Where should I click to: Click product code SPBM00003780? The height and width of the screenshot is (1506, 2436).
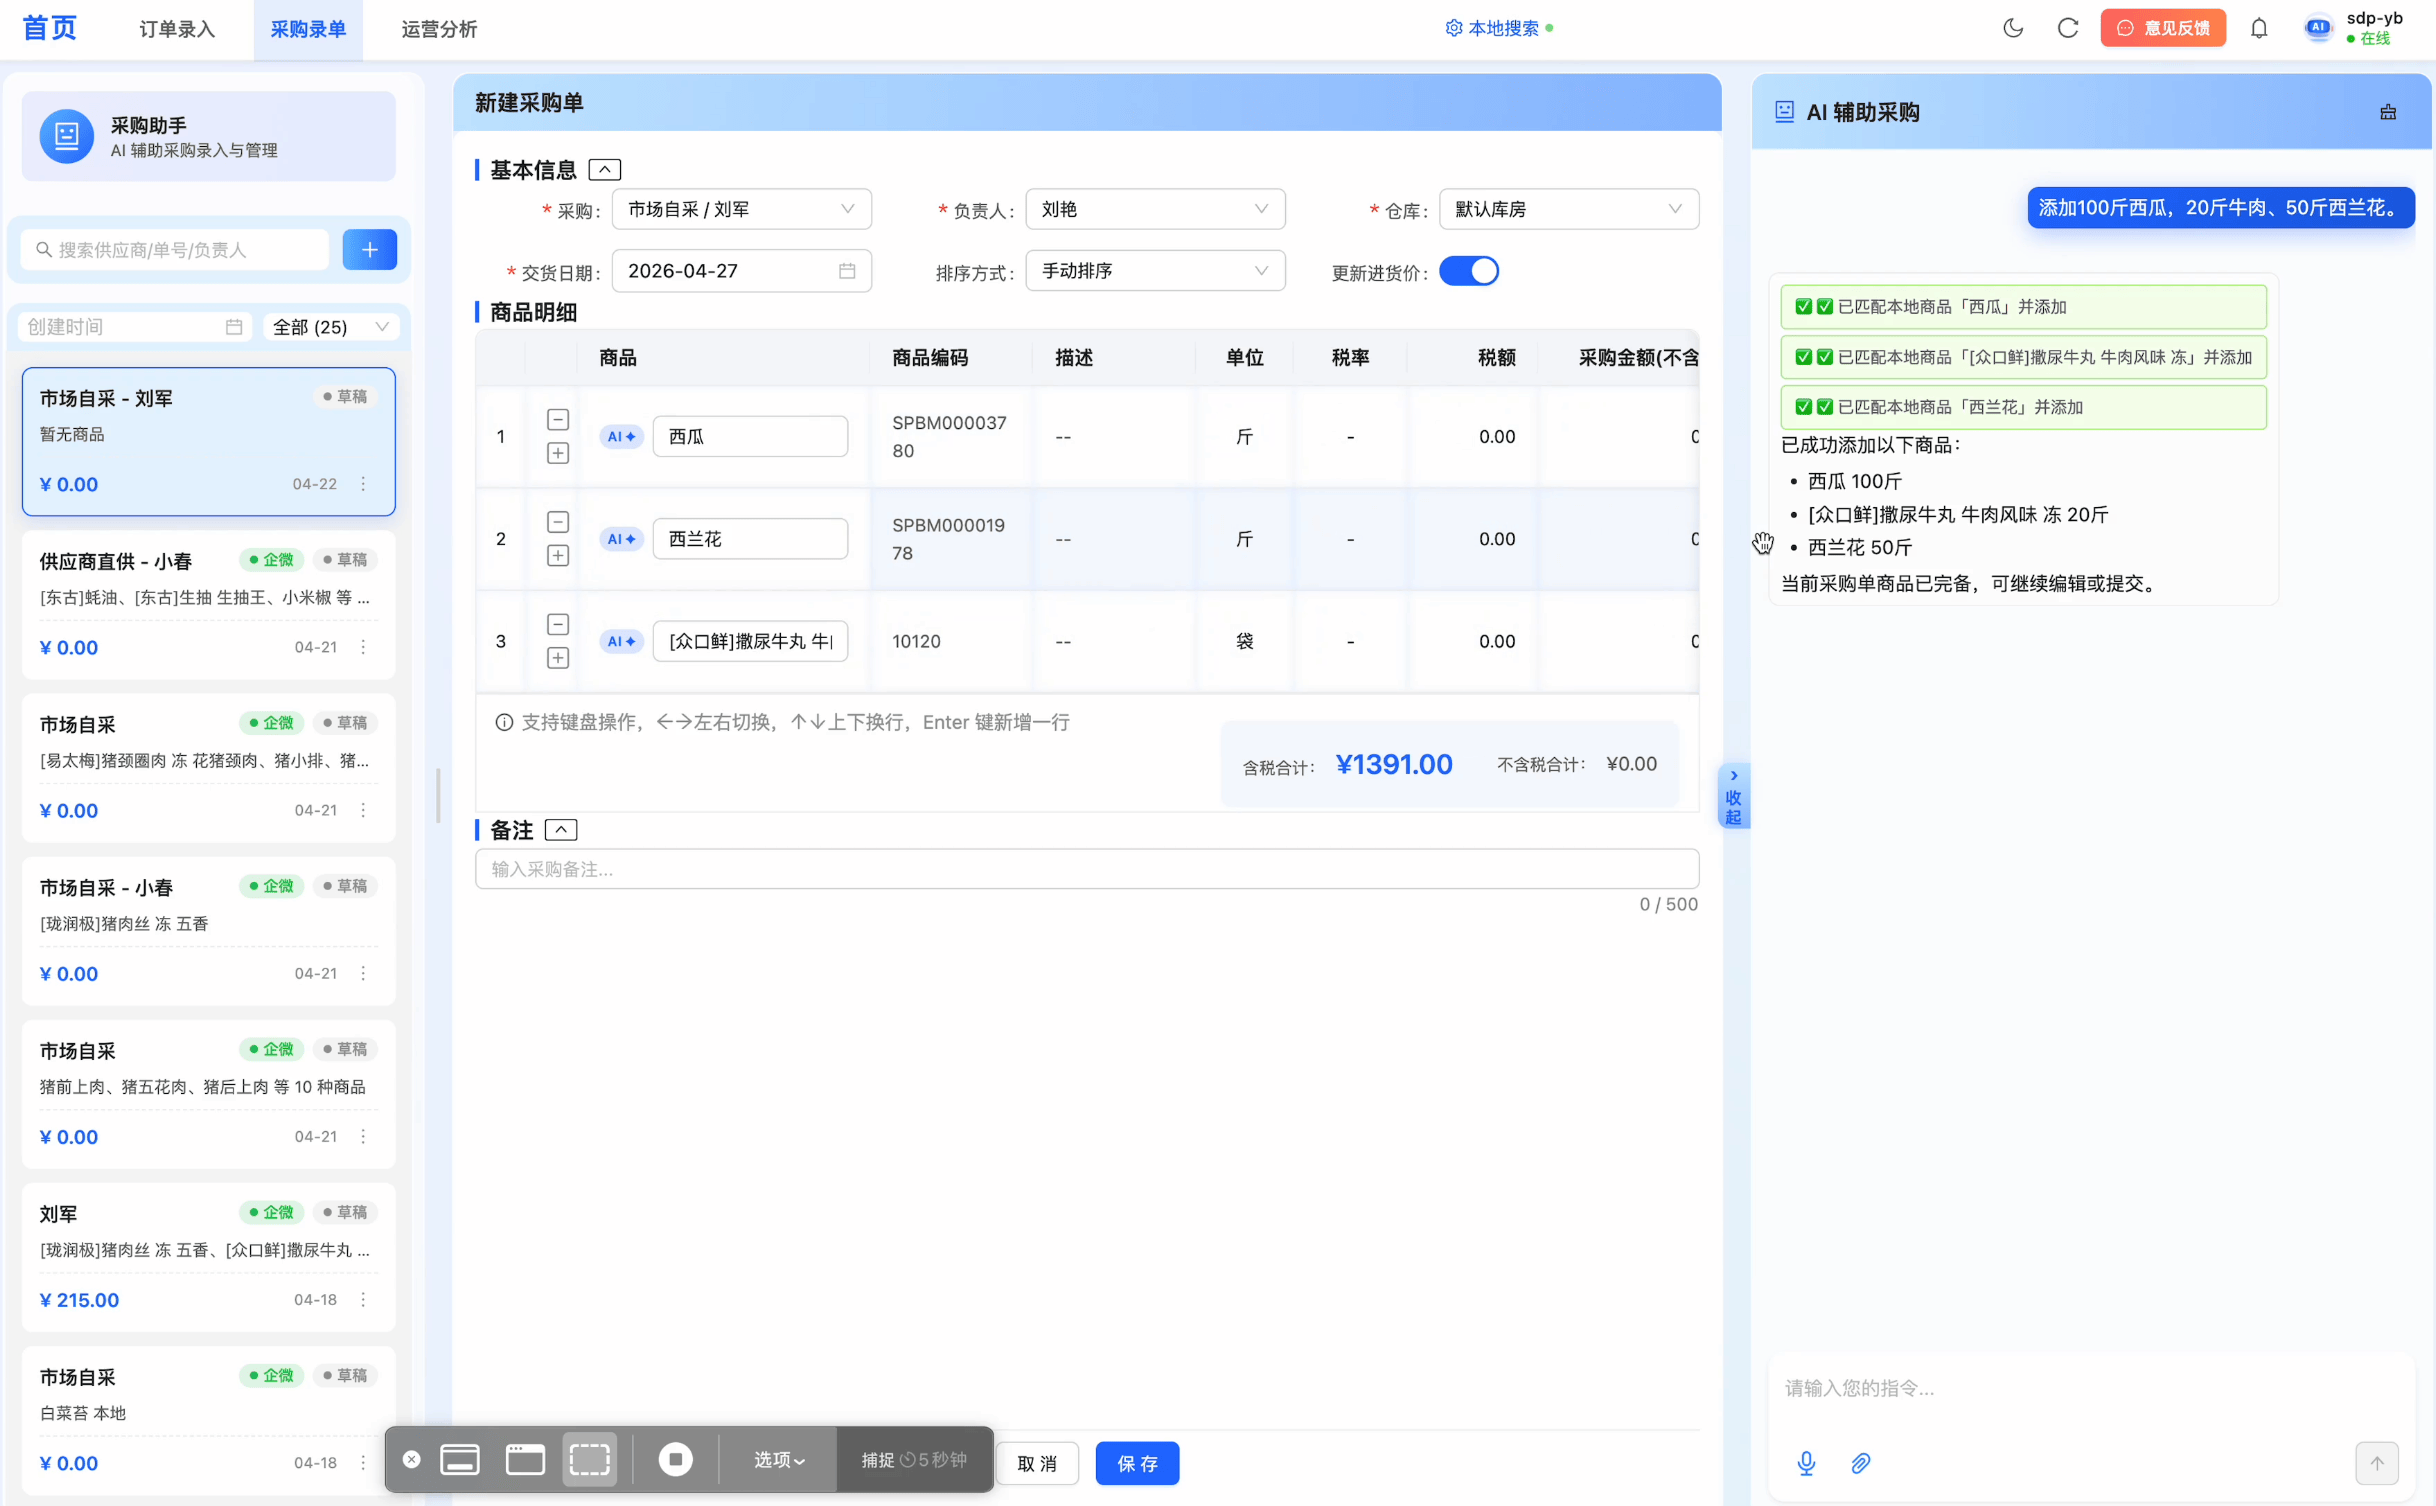click(x=949, y=437)
